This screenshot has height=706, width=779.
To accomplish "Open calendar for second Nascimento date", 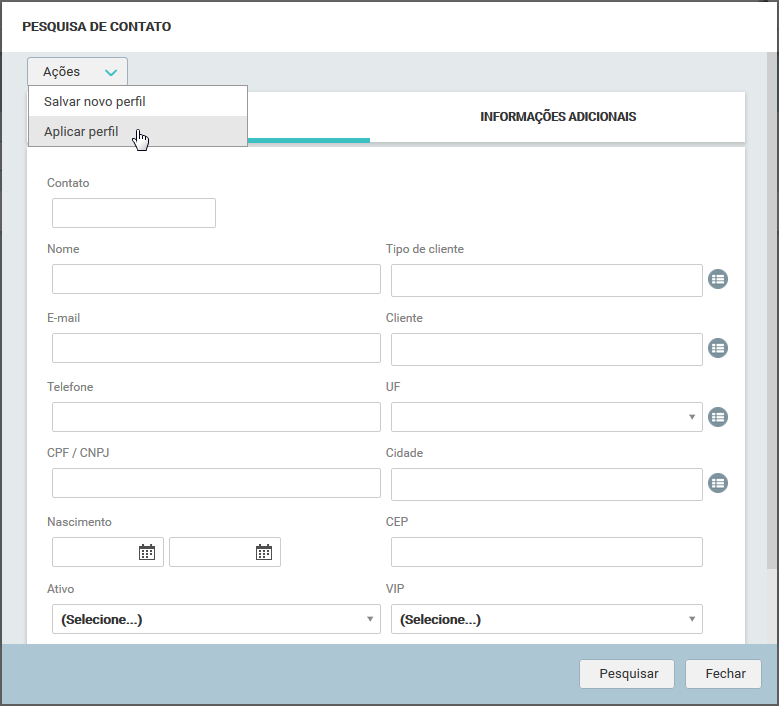I will [264, 552].
